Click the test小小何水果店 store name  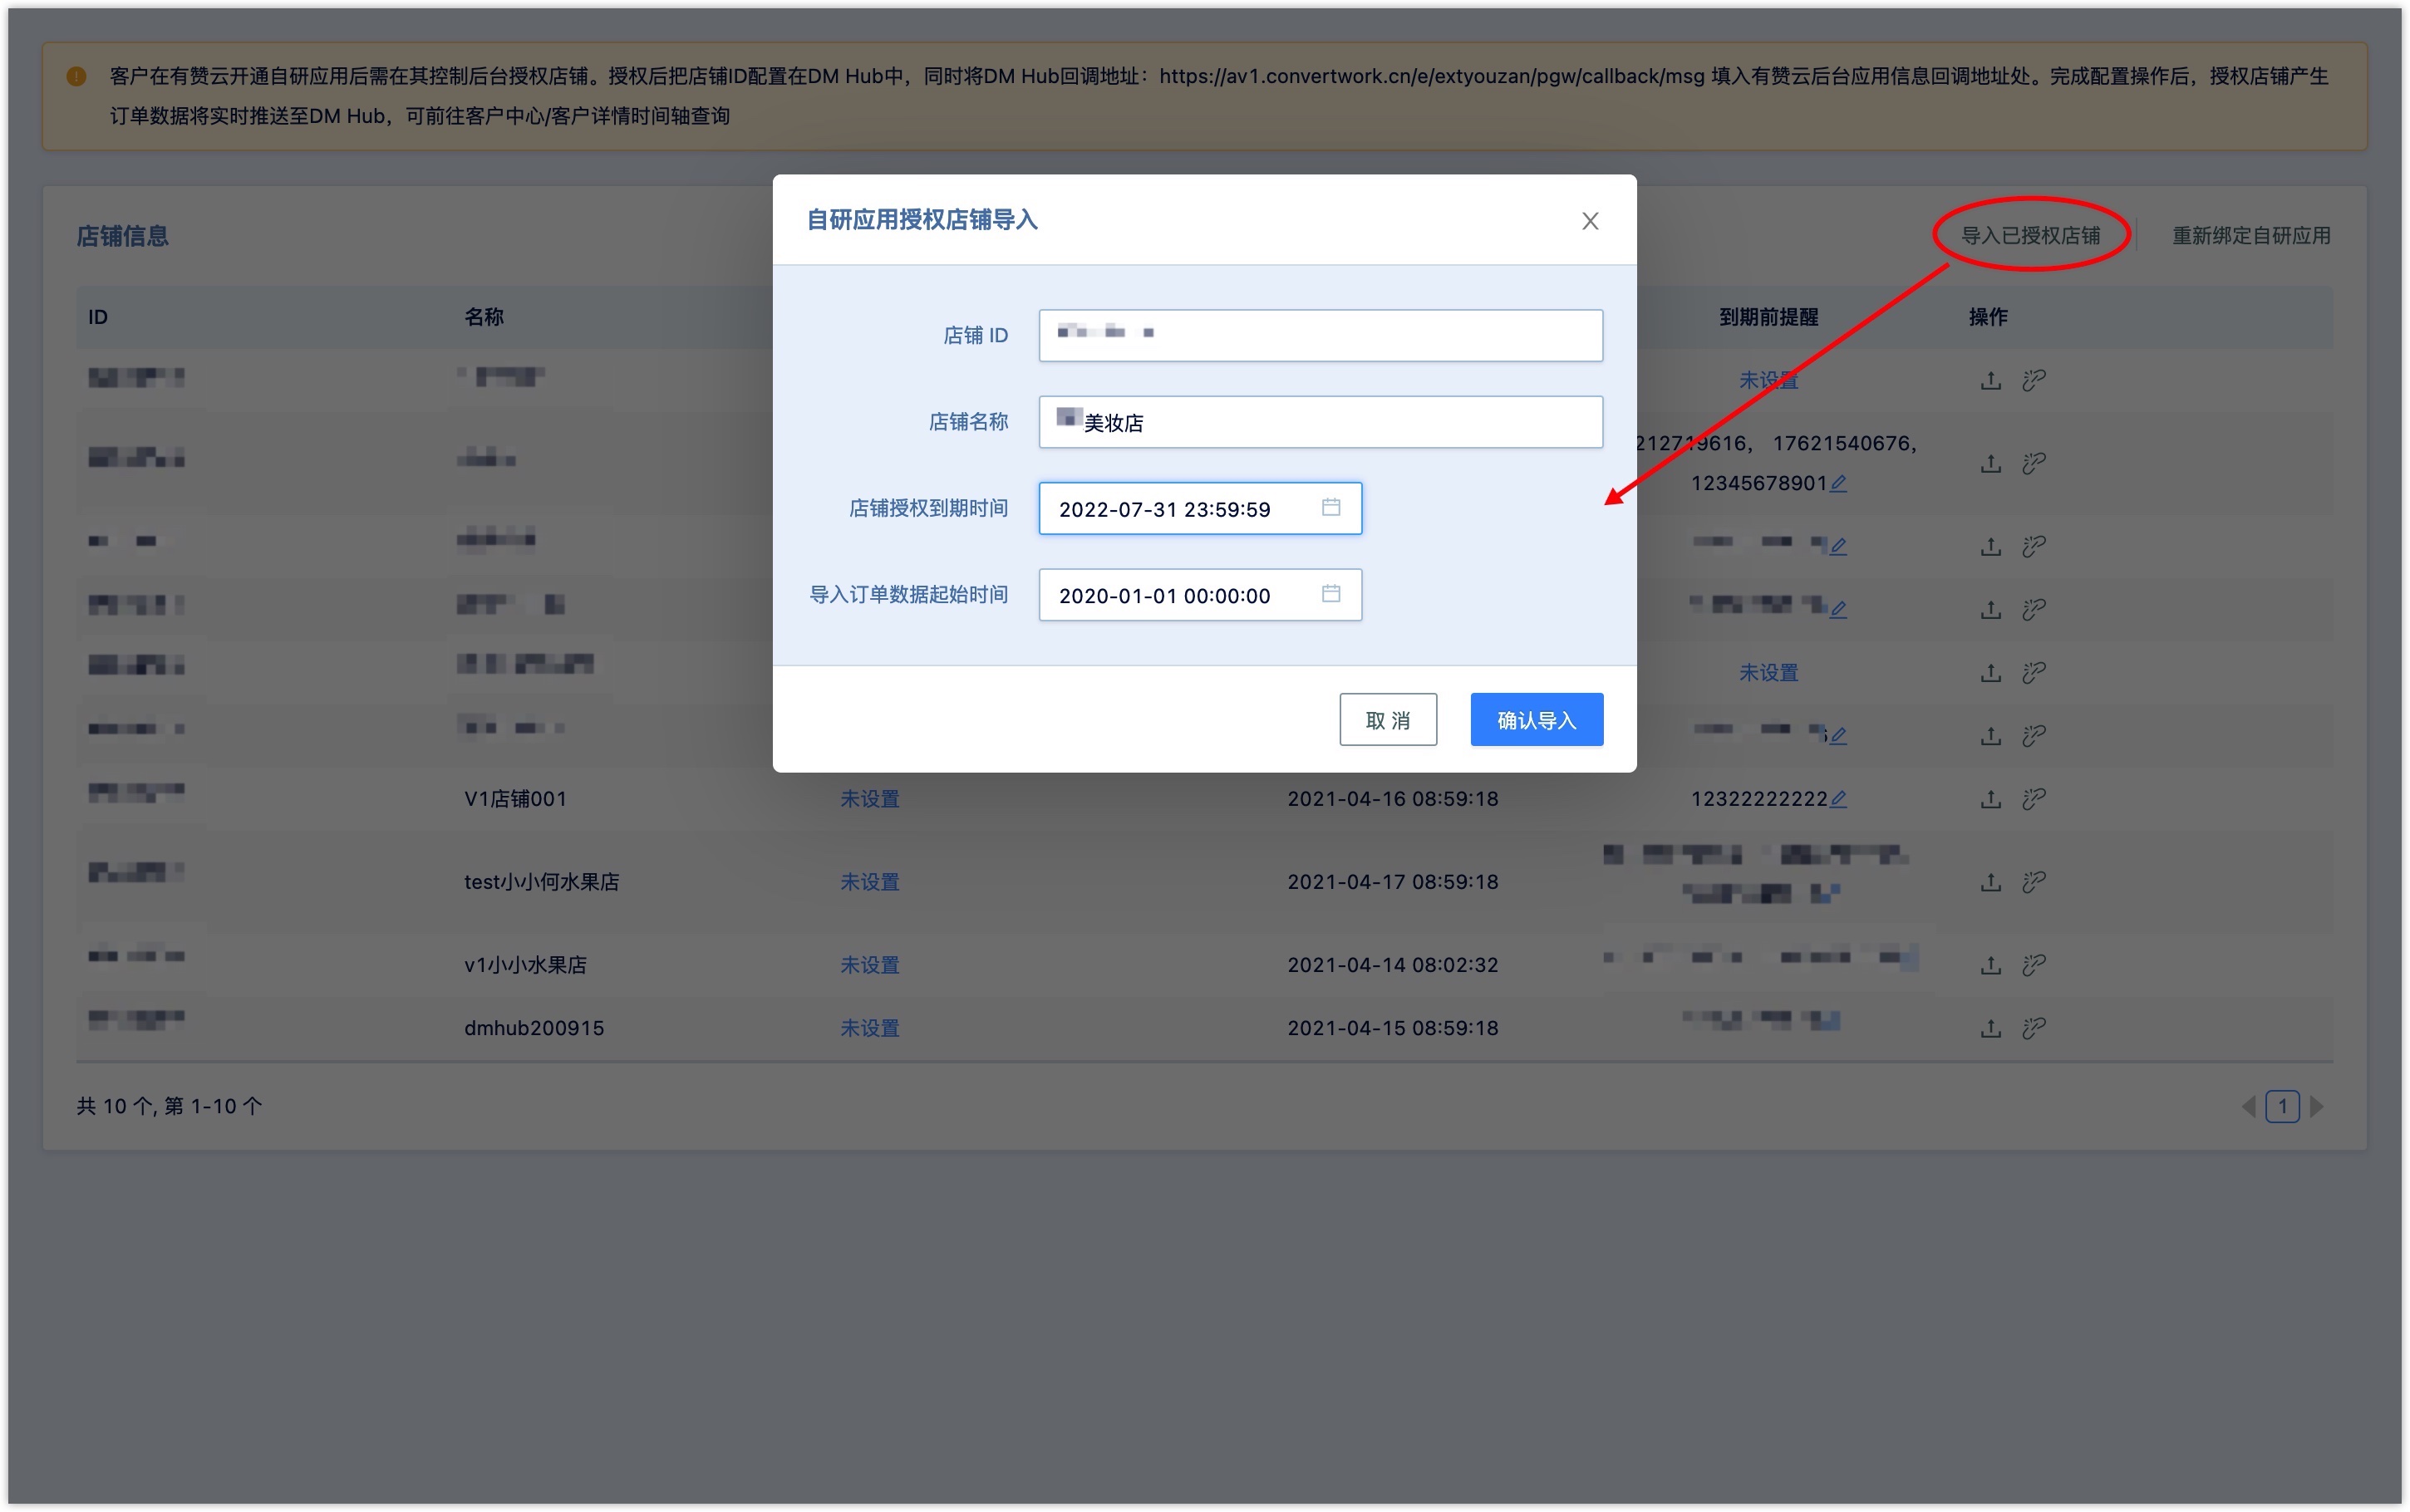point(541,882)
